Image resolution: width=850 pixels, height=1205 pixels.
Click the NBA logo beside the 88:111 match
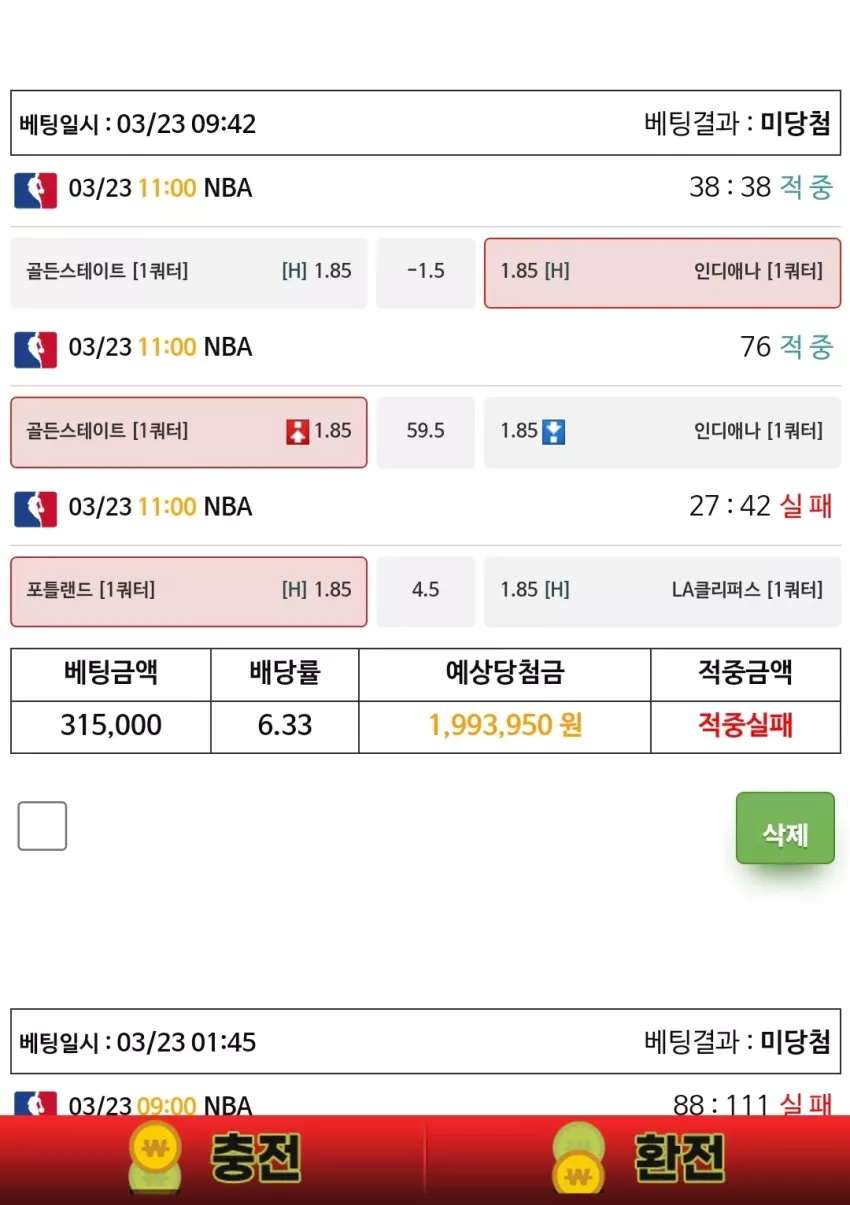[36, 1103]
